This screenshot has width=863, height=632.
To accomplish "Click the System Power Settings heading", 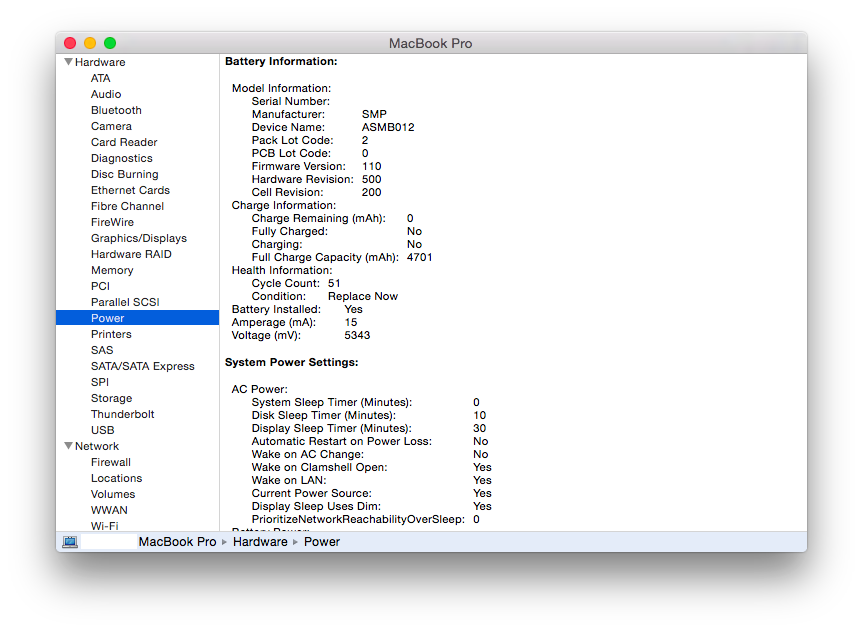I will tap(291, 362).
